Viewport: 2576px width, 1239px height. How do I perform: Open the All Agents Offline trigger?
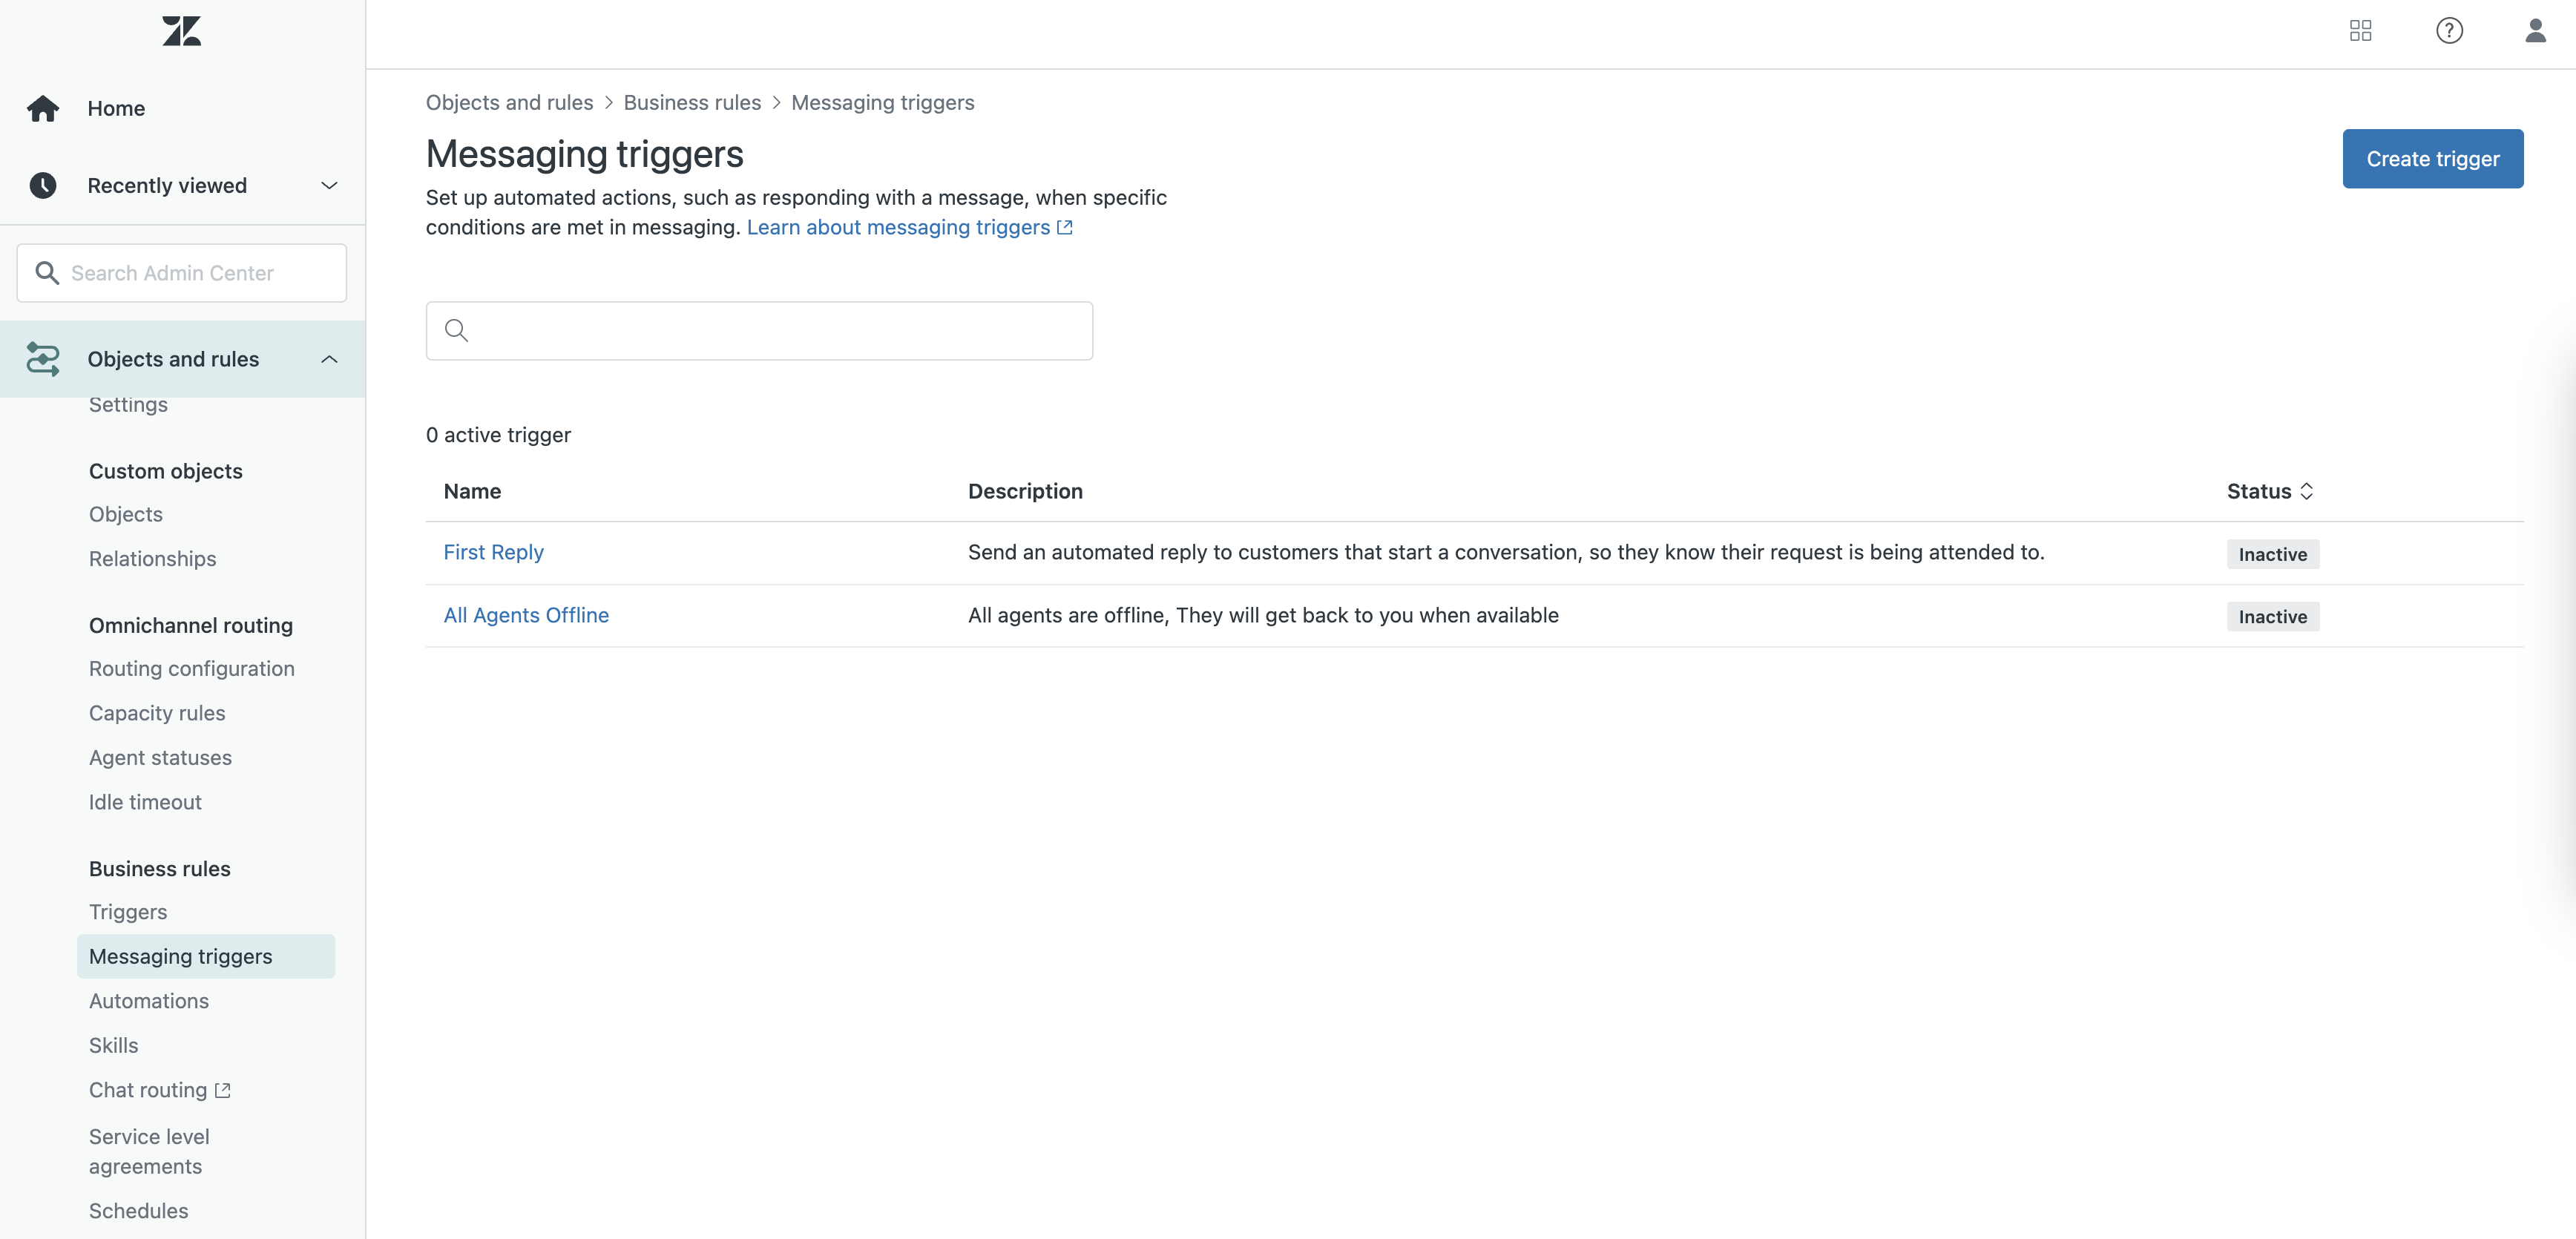tap(526, 615)
